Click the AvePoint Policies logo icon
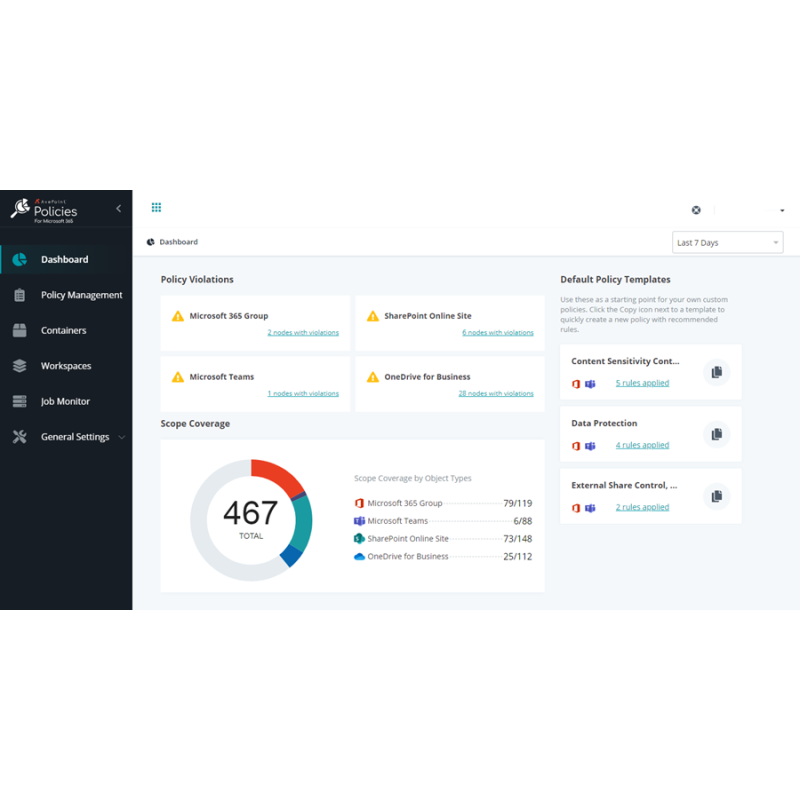 [x=21, y=209]
